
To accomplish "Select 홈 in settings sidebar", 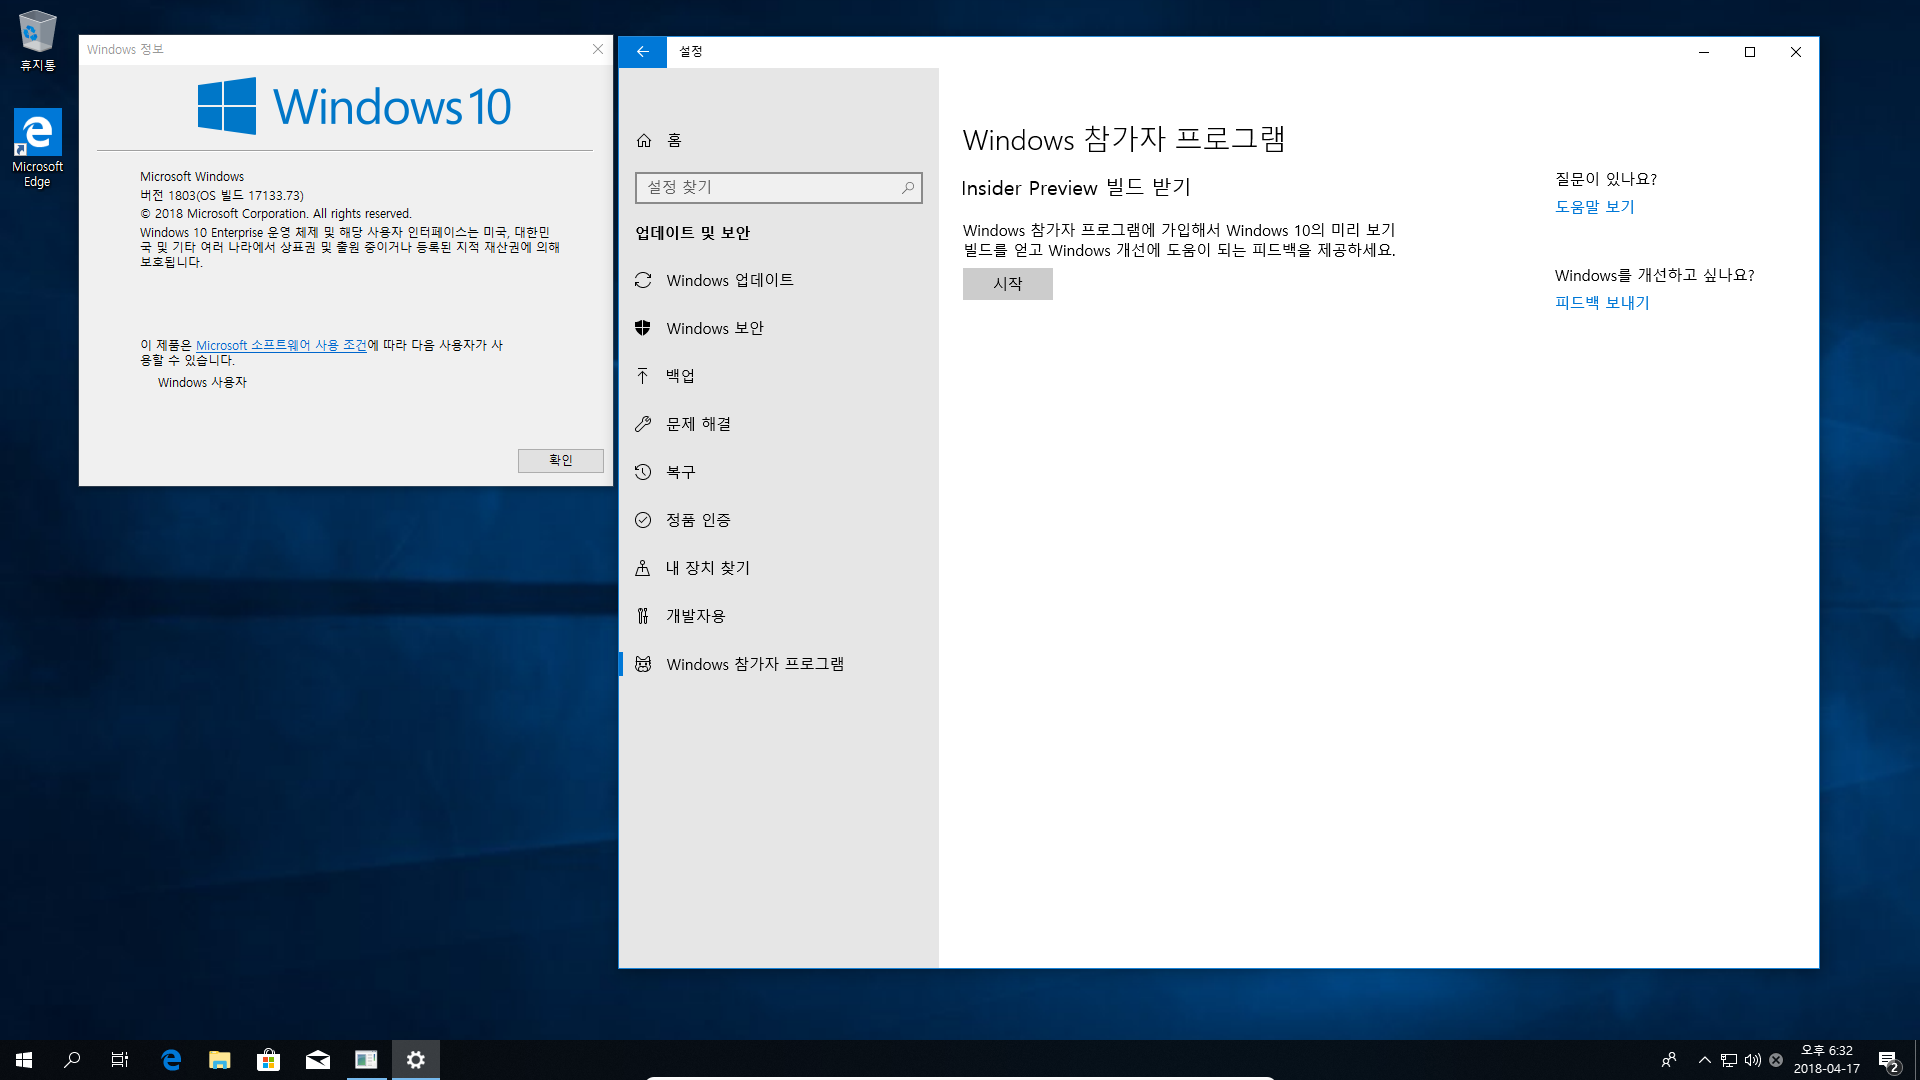I will [778, 140].
